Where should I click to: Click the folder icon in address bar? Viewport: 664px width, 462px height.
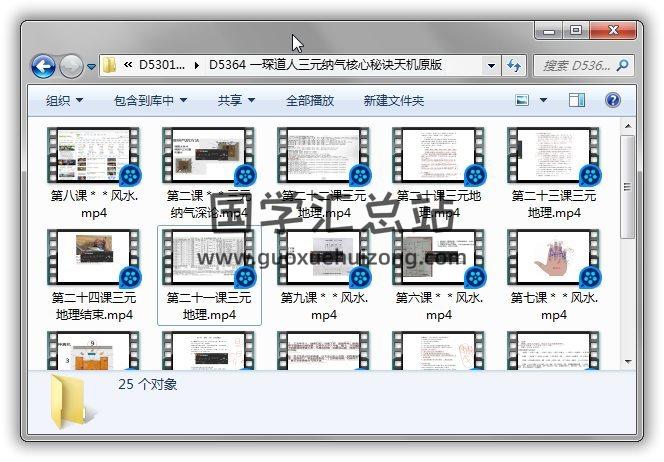(110, 66)
